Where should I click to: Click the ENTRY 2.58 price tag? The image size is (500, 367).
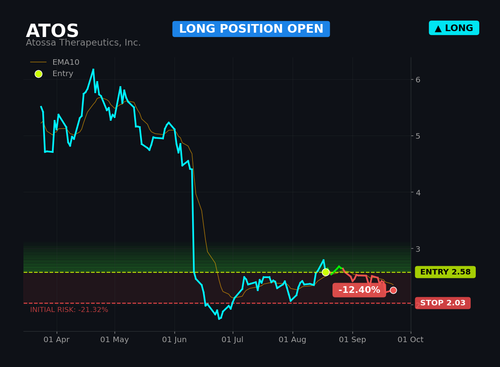(x=445, y=272)
